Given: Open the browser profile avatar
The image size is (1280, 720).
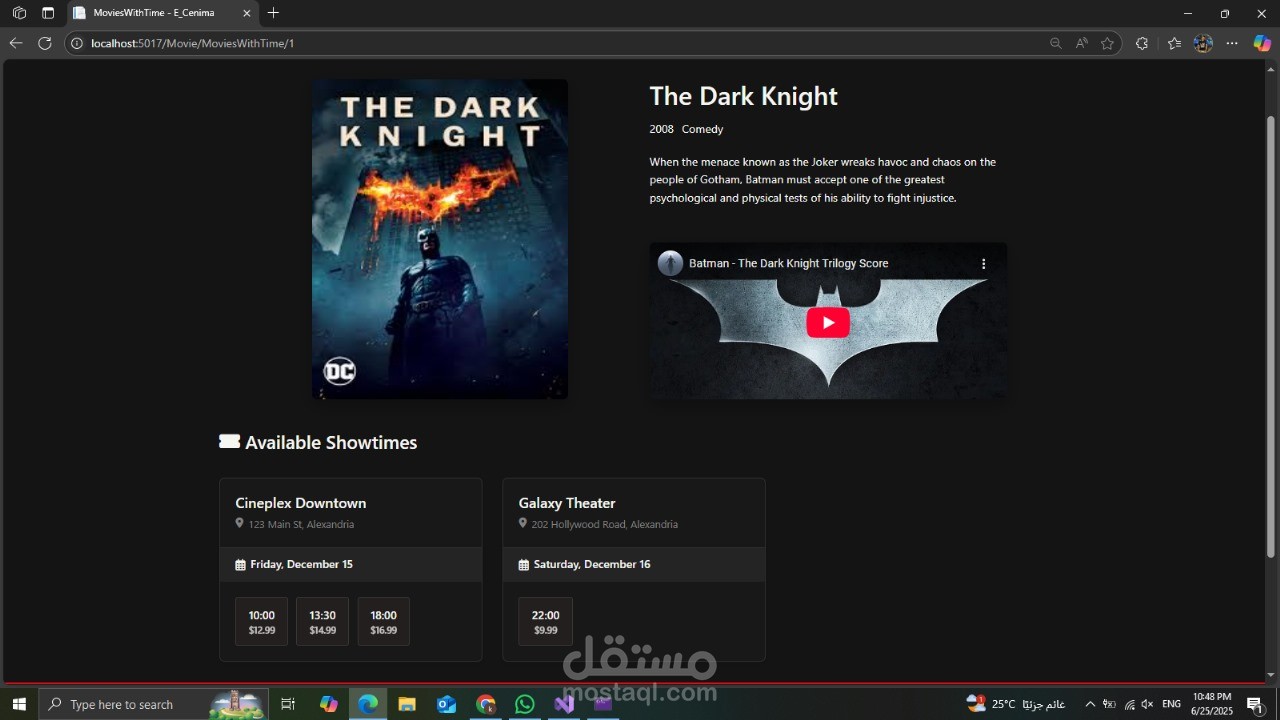Looking at the screenshot, I should click(x=1203, y=43).
